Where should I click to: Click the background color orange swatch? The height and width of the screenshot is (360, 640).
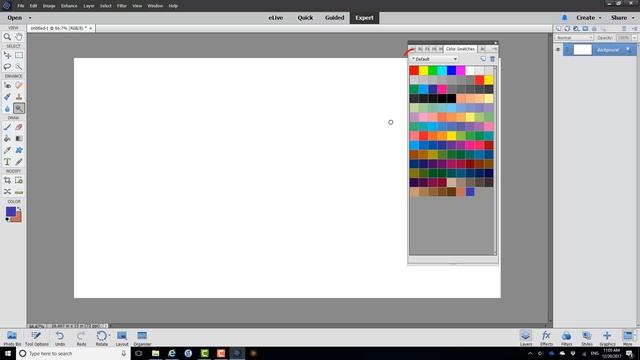(18, 218)
